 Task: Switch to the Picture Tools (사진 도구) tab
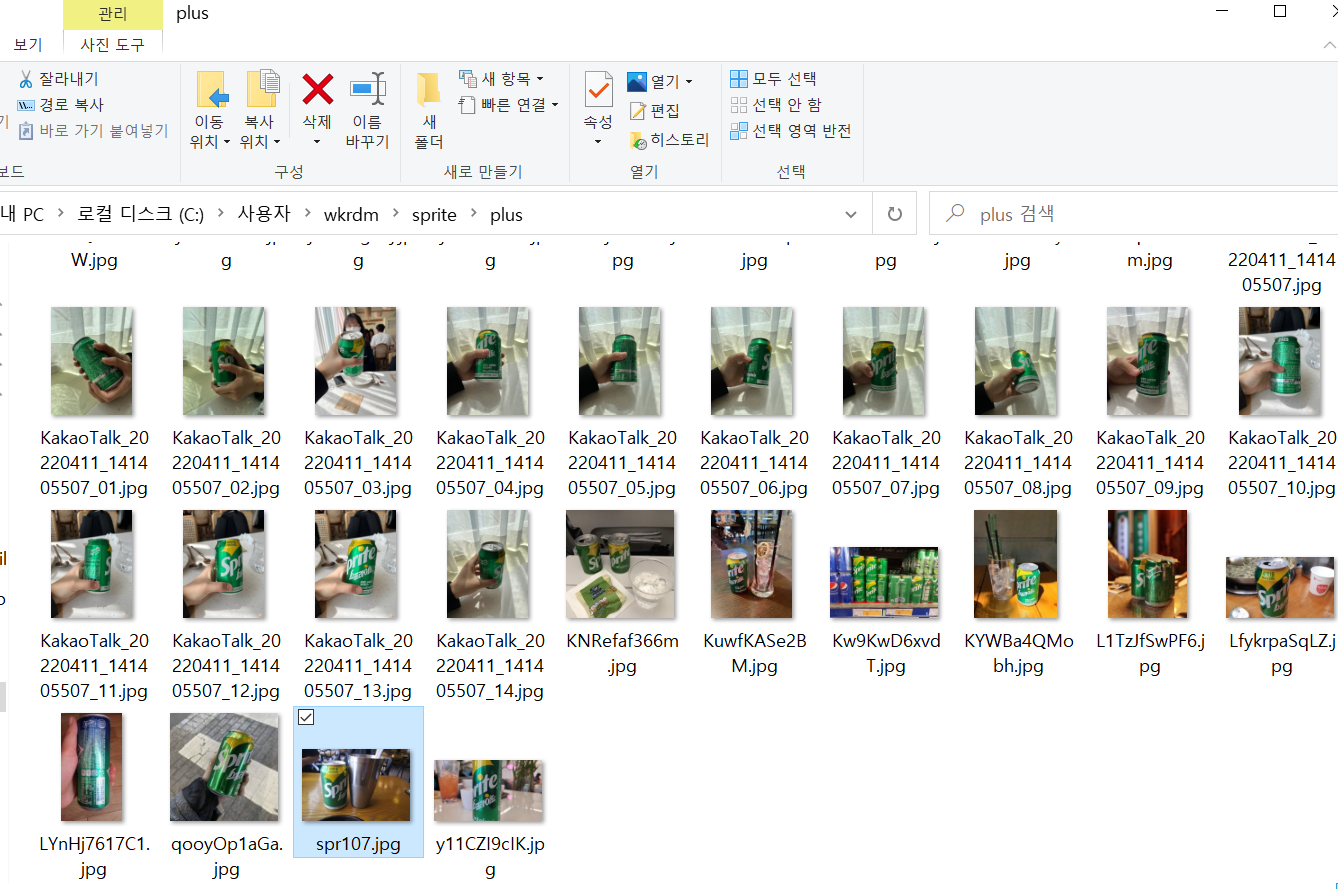pyautogui.click(x=112, y=45)
